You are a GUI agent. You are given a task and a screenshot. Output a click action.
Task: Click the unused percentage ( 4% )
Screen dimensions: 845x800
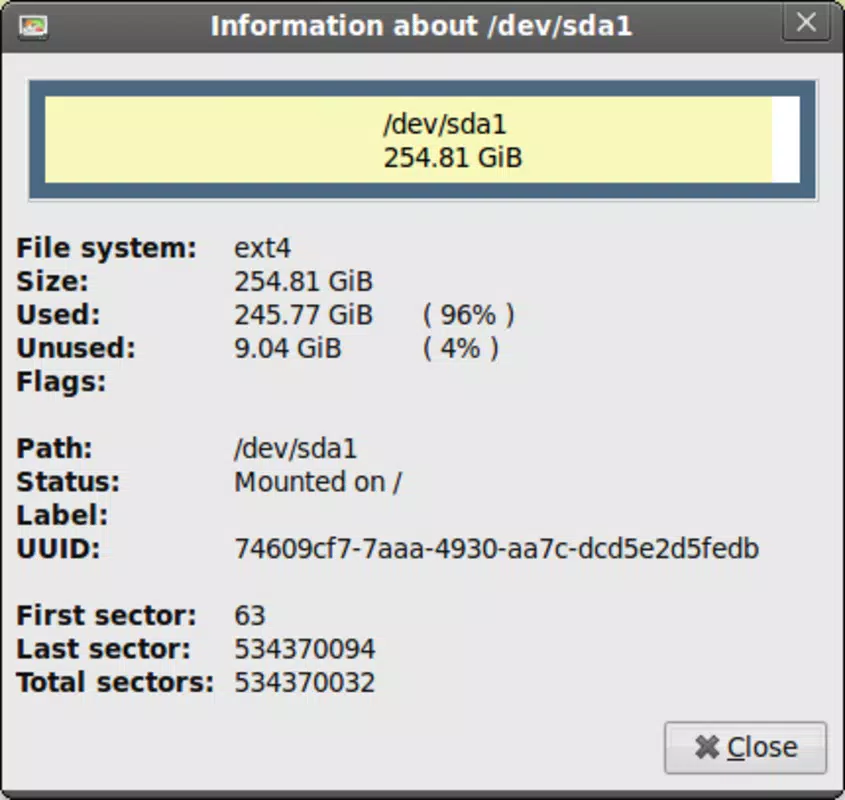click(x=461, y=348)
